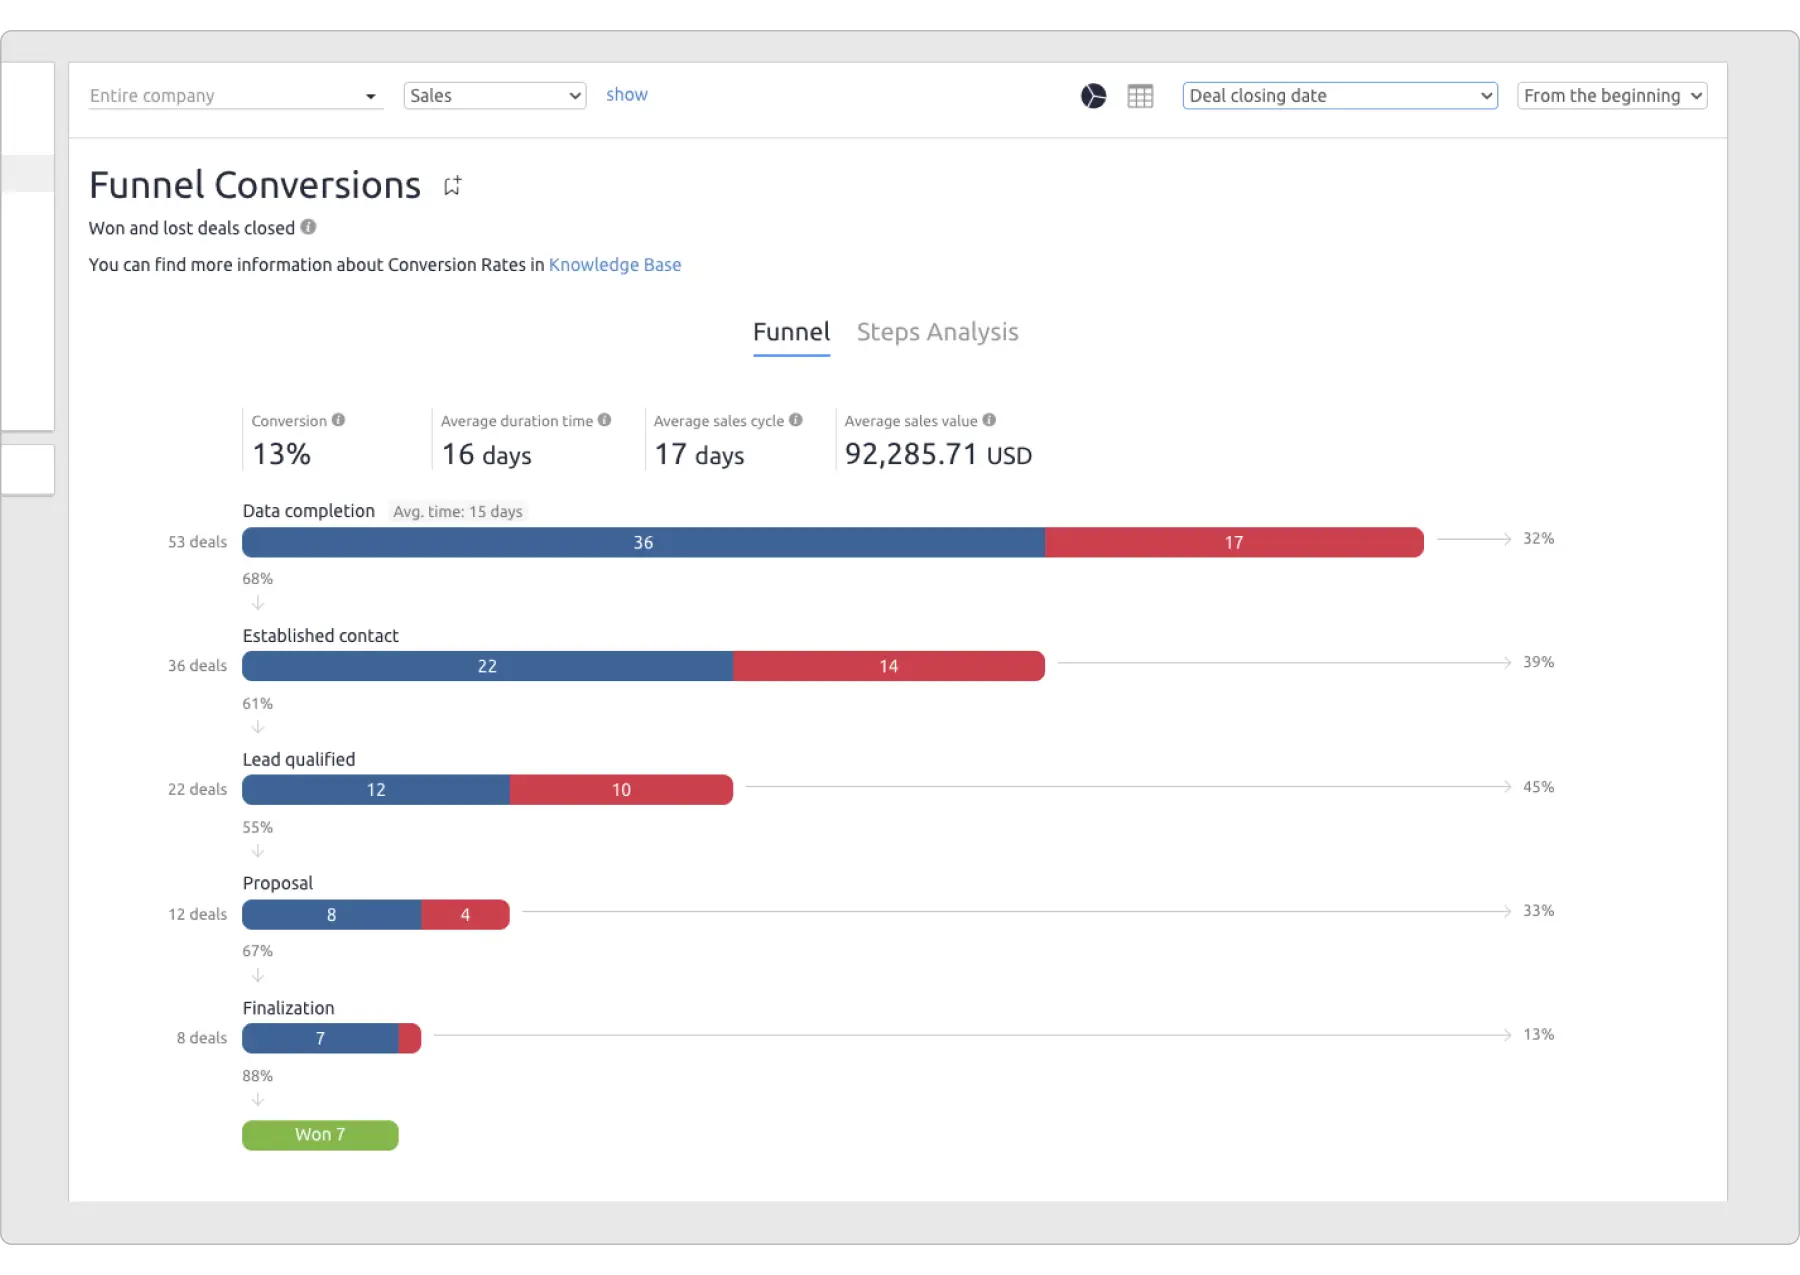Open the Sales pipeline dropdown
This screenshot has height=1275, width=1800.
point(495,96)
